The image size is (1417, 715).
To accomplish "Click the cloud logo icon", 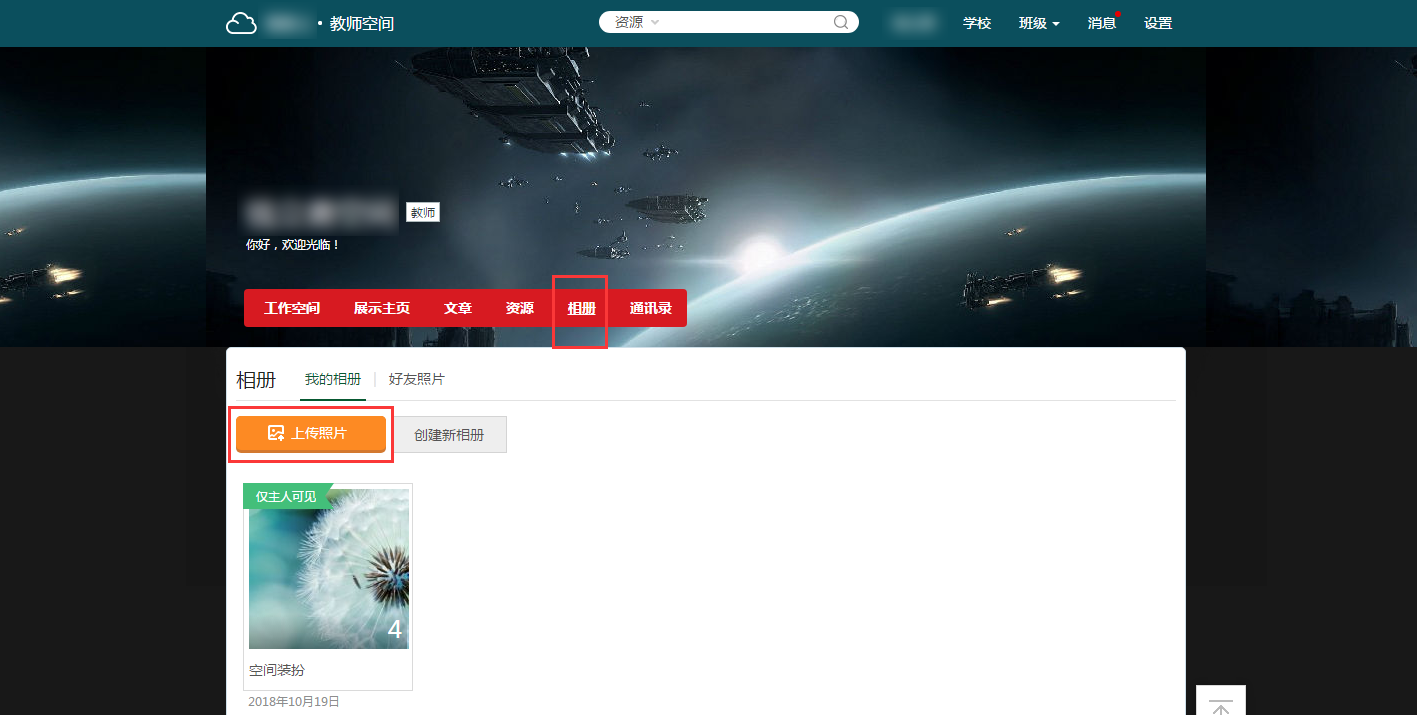I will click(241, 23).
